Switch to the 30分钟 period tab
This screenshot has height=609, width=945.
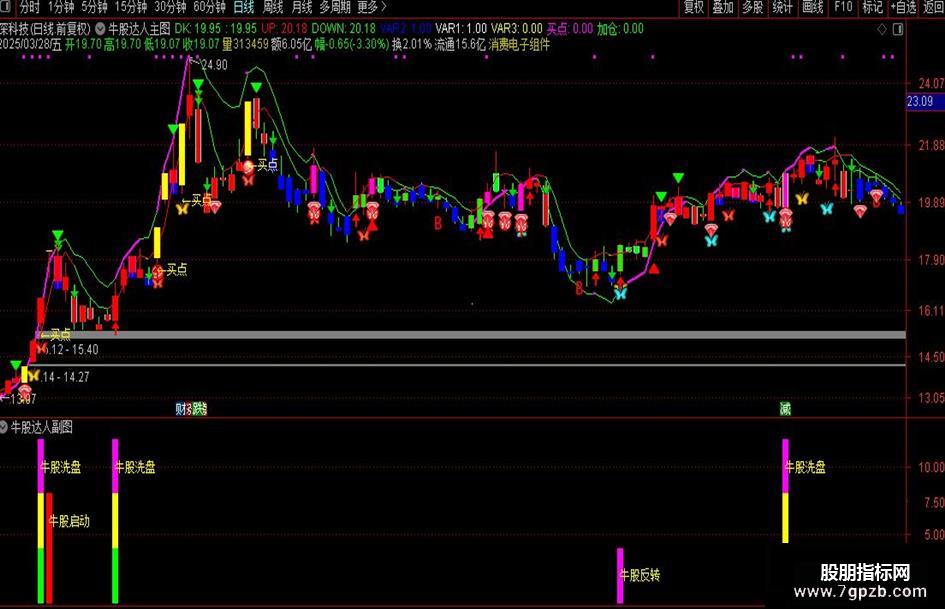tap(170, 7)
